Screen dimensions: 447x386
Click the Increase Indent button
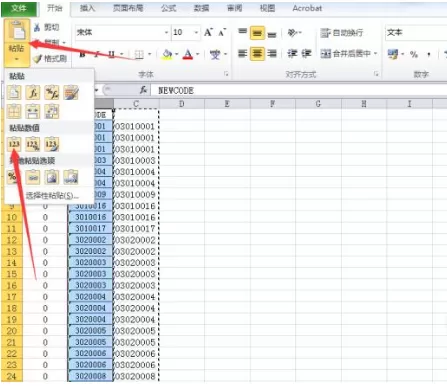pyautogui.click(x=306, y=53)
